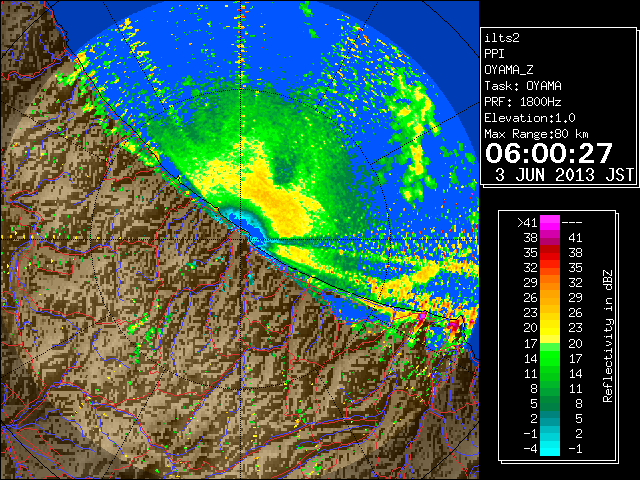
Task: Select the '---' label in the legend
Action: pos(572,223)
